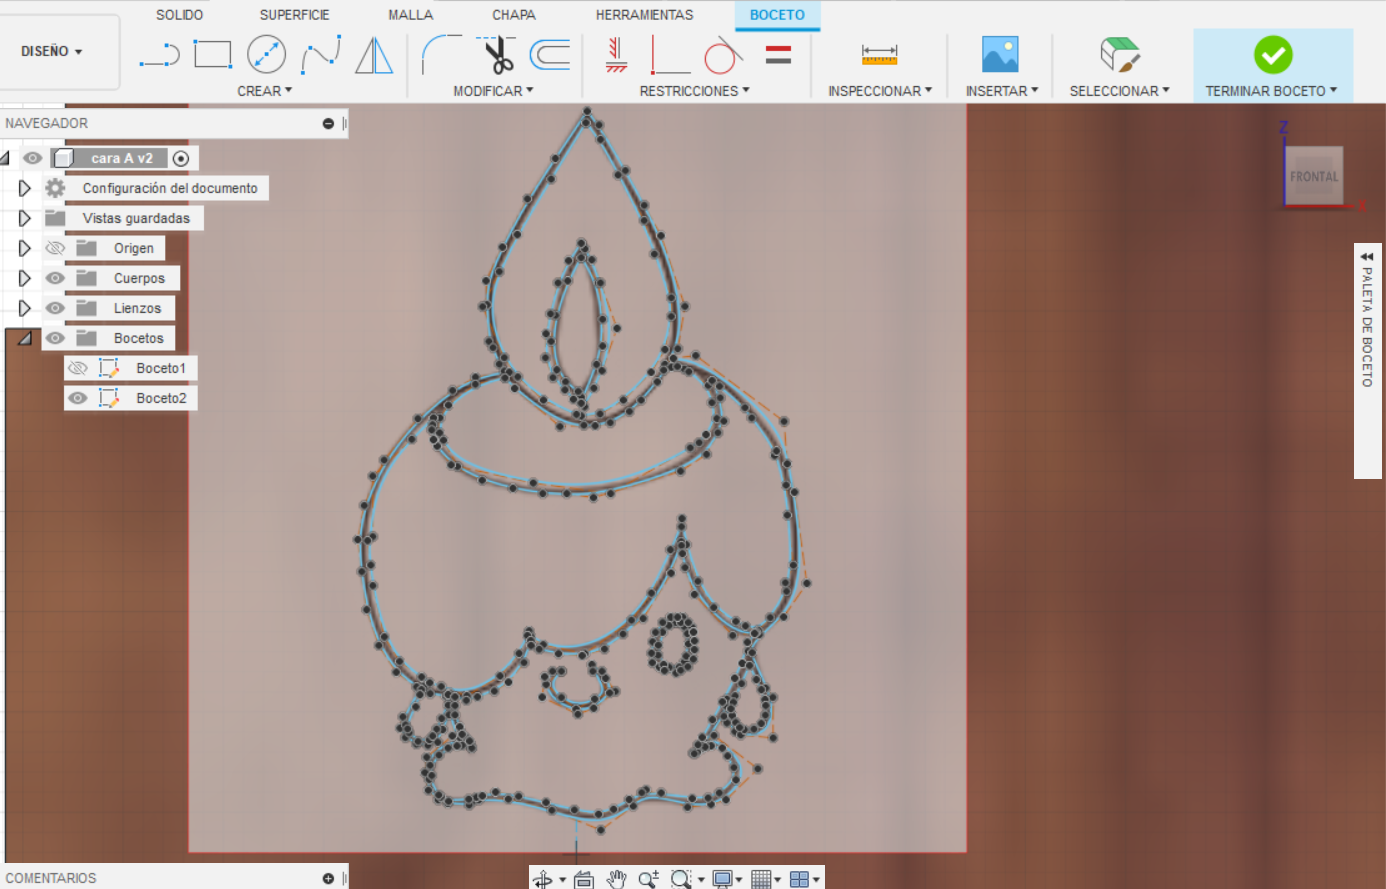The image size is (1386, 889).
Task: Select the Spline curve tool
Action: 321,55
